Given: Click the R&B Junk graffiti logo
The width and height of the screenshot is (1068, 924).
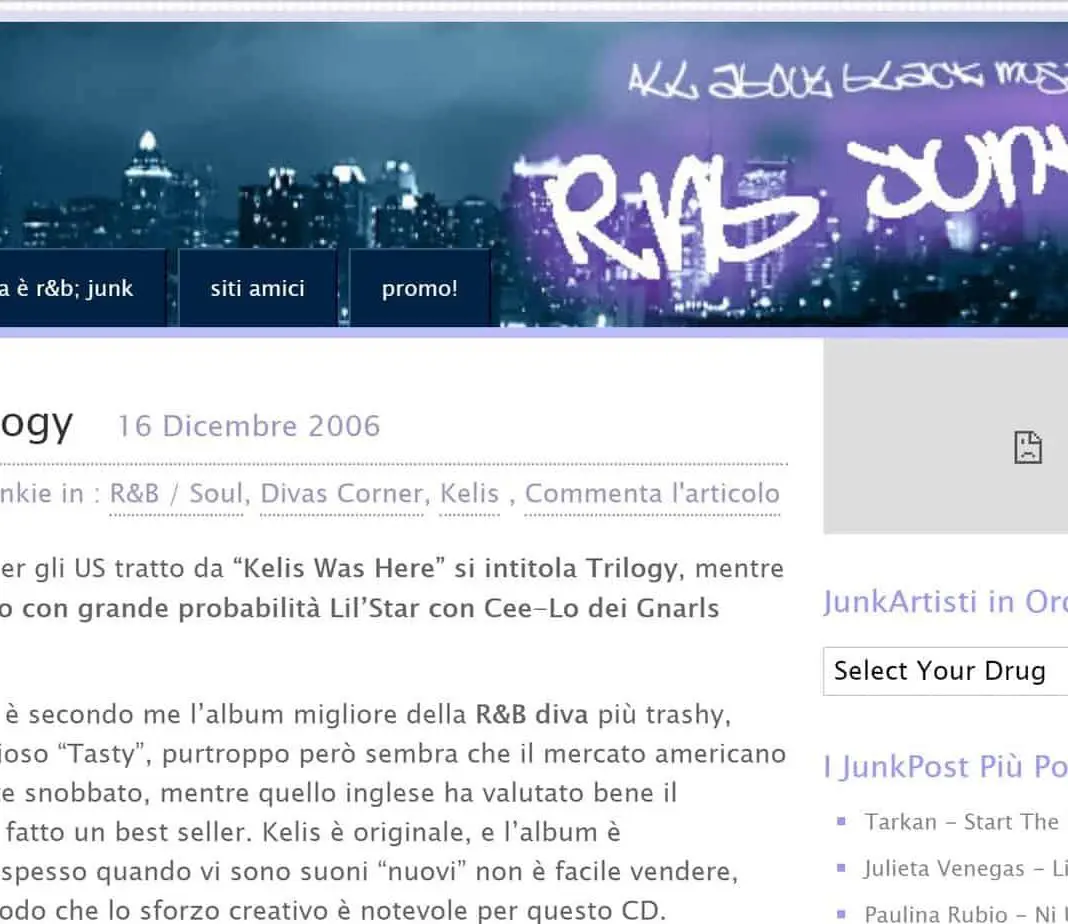Looking at the screenshot, I should point(804,211).
